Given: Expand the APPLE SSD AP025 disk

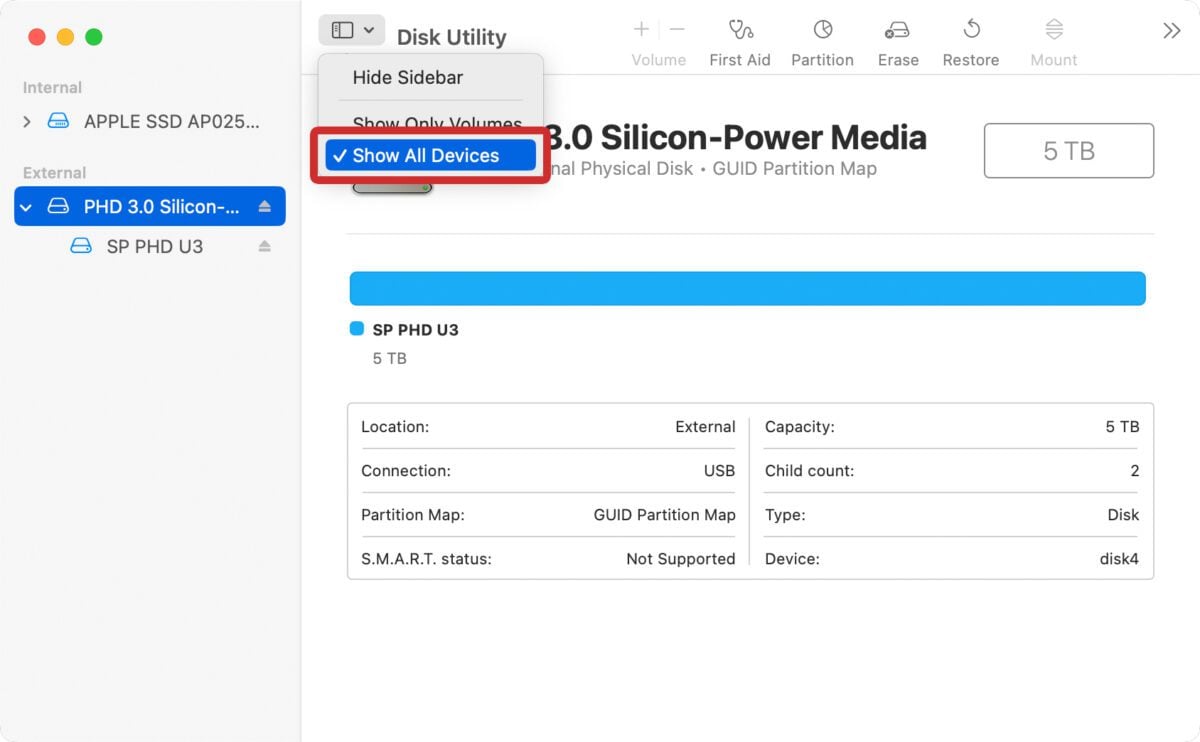Looking at the screenshot, I should click(x=26, y=121).
